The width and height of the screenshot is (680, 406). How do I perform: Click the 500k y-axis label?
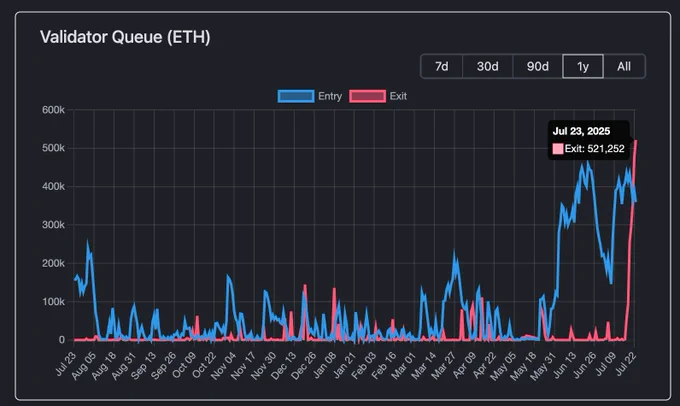(53, 148)
